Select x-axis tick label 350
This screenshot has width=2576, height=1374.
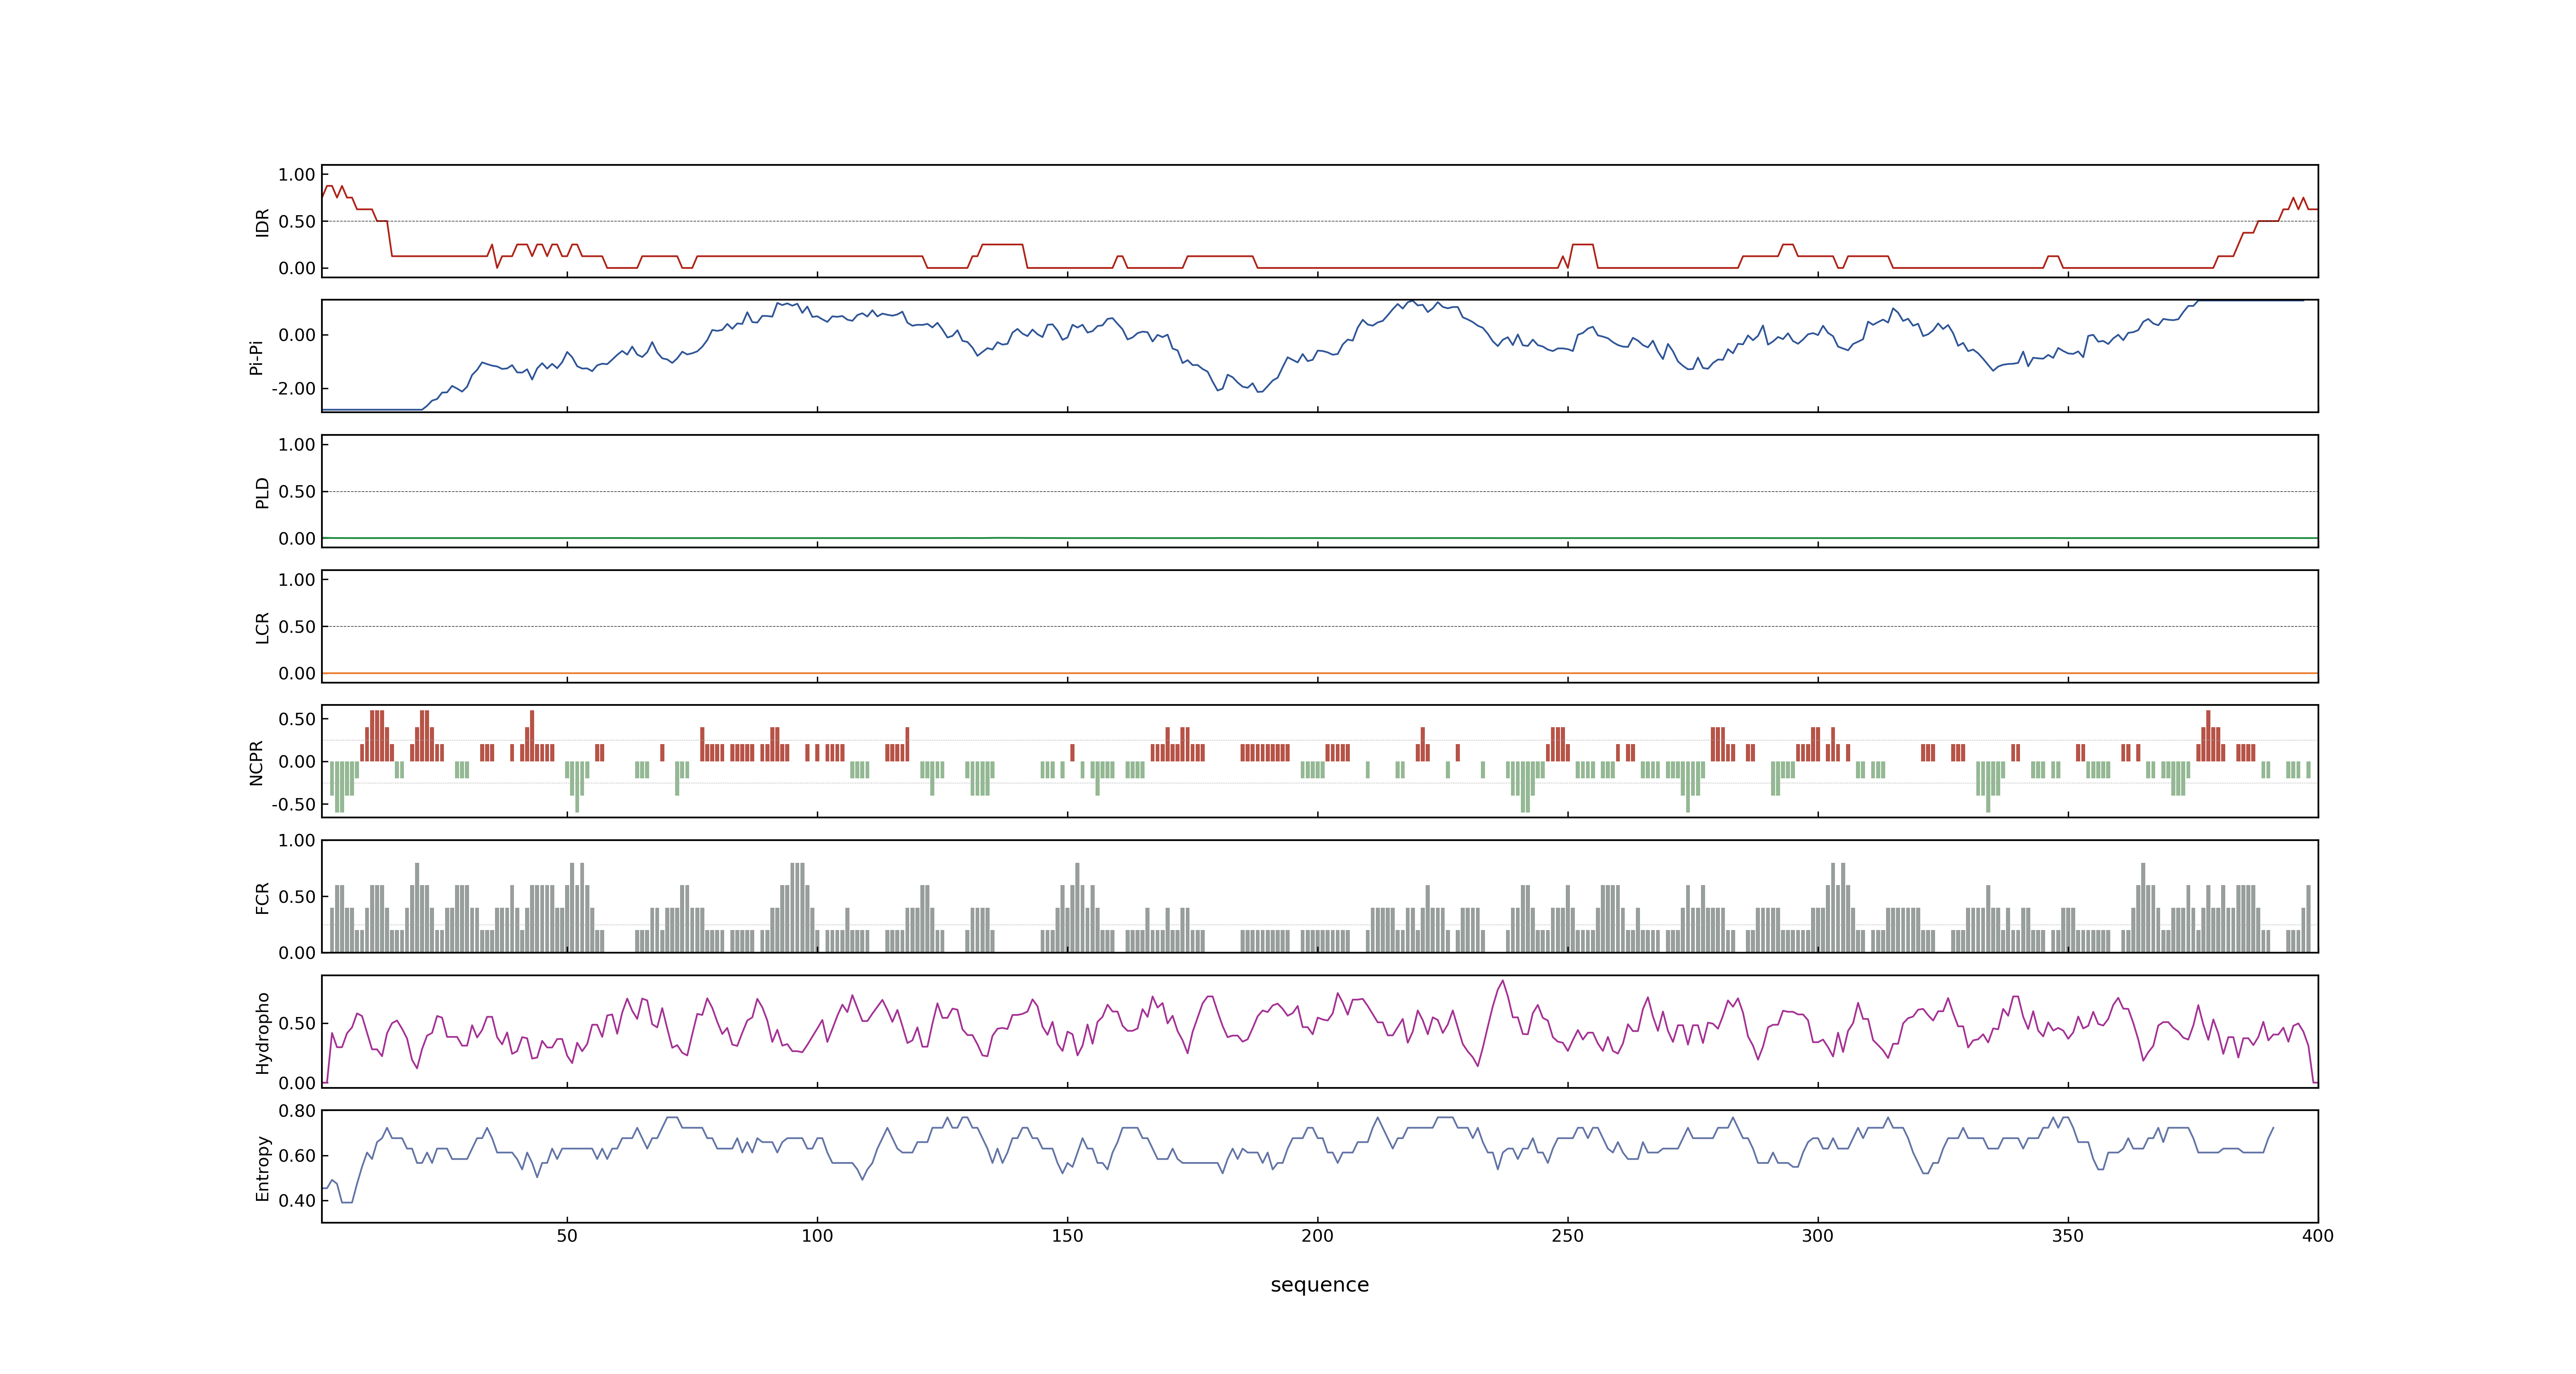tap(2067, 1236)
